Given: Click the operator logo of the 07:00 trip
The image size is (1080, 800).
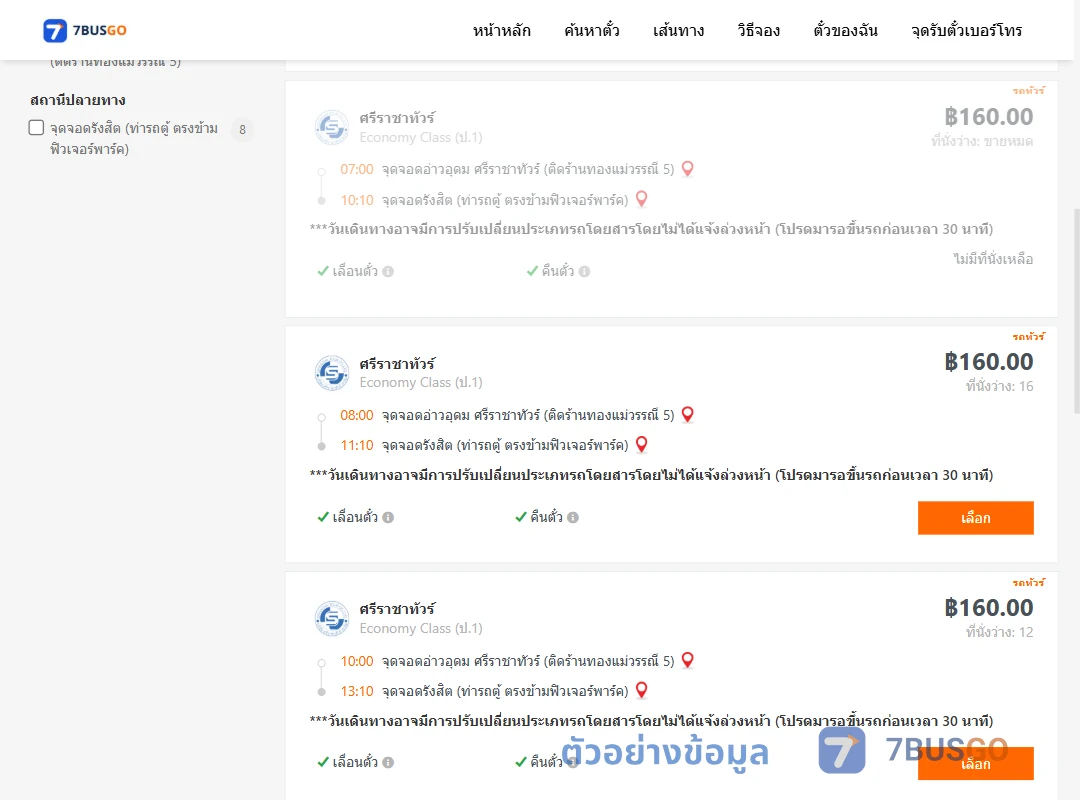Looking at the screenshot, I should point(332,127).
